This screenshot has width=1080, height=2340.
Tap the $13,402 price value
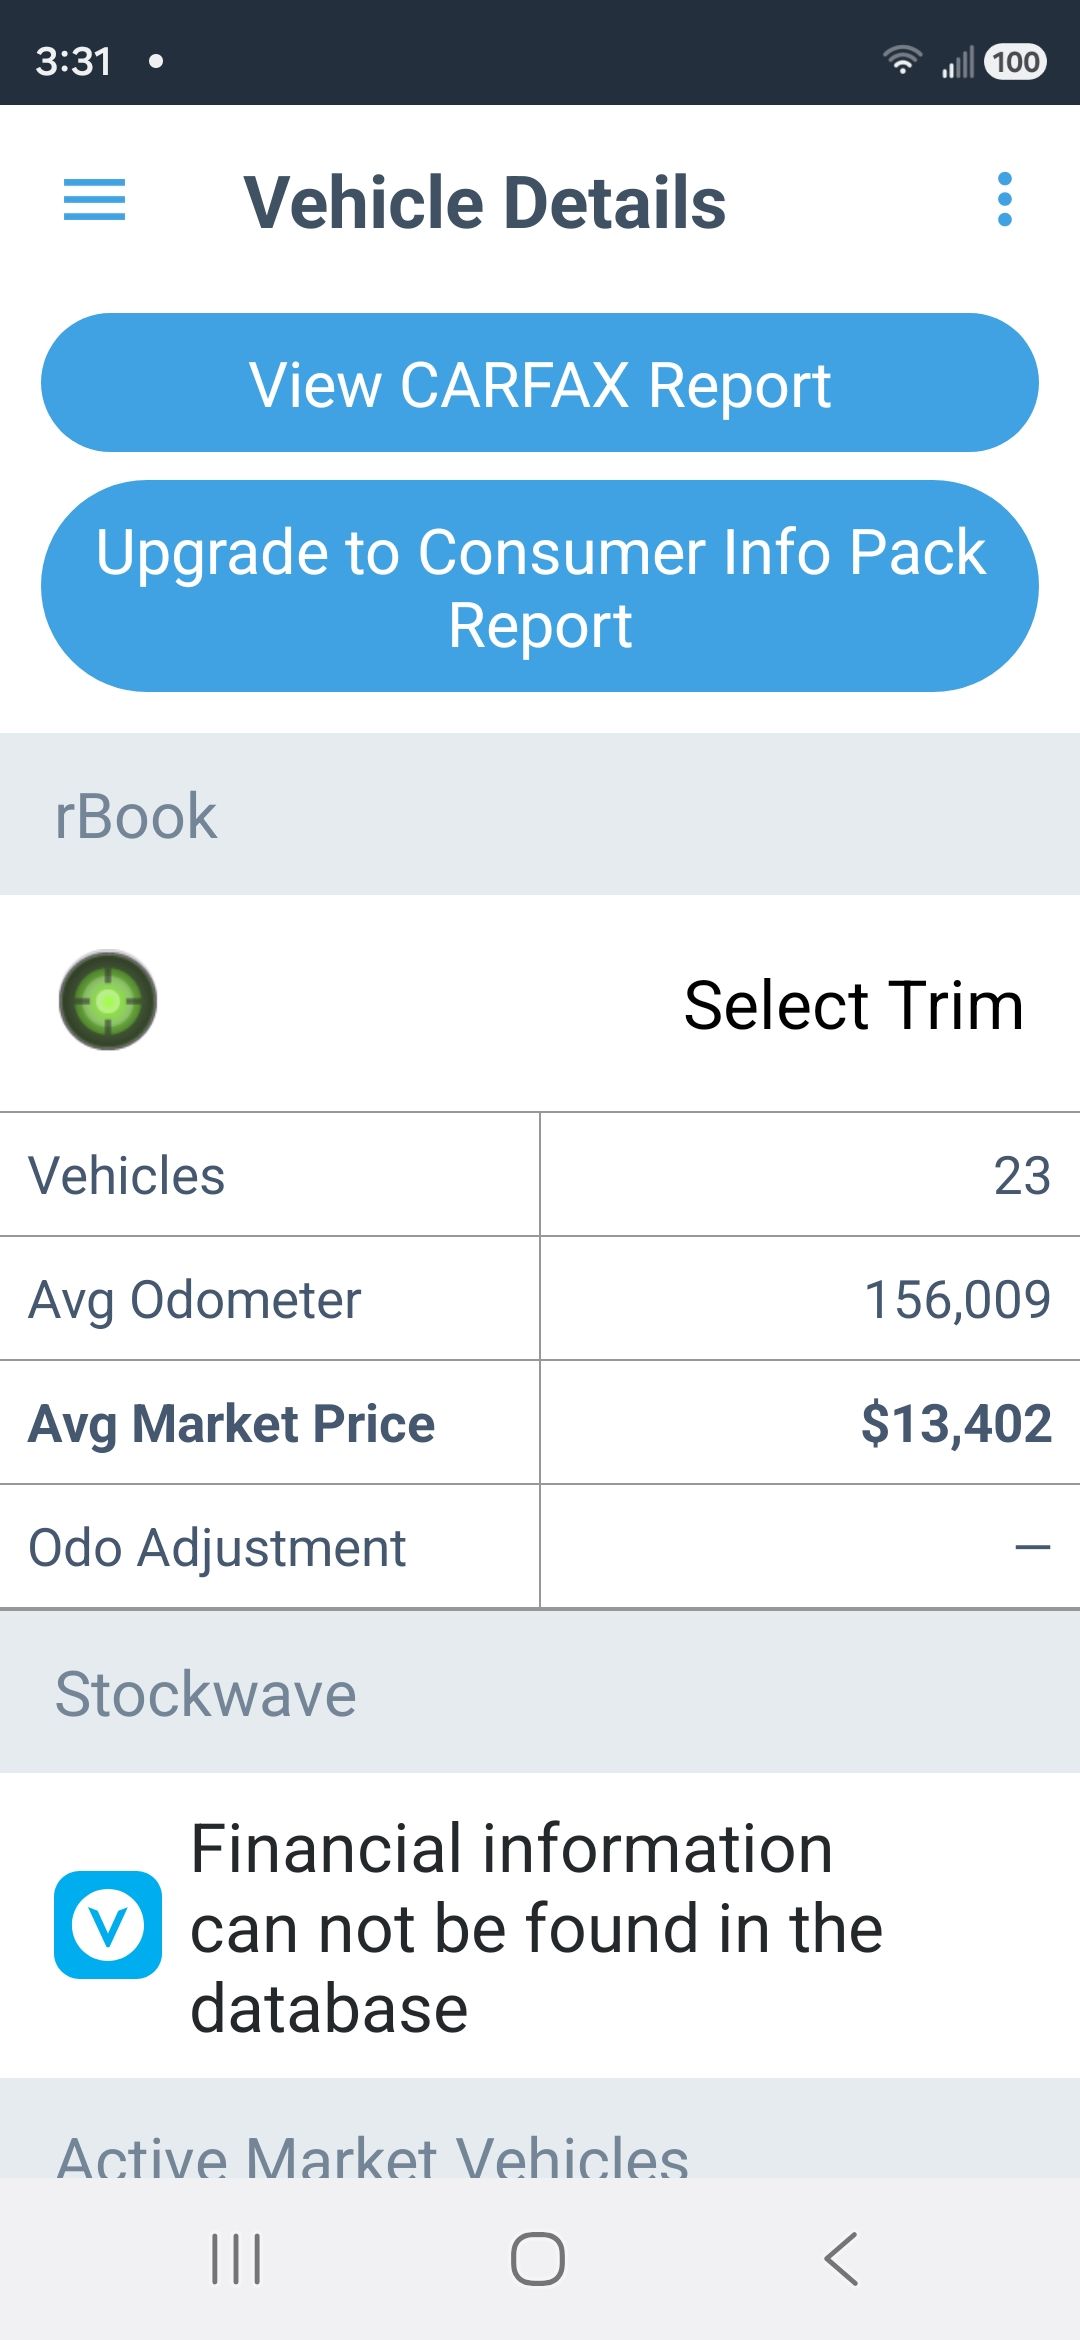pos(956,1423)
